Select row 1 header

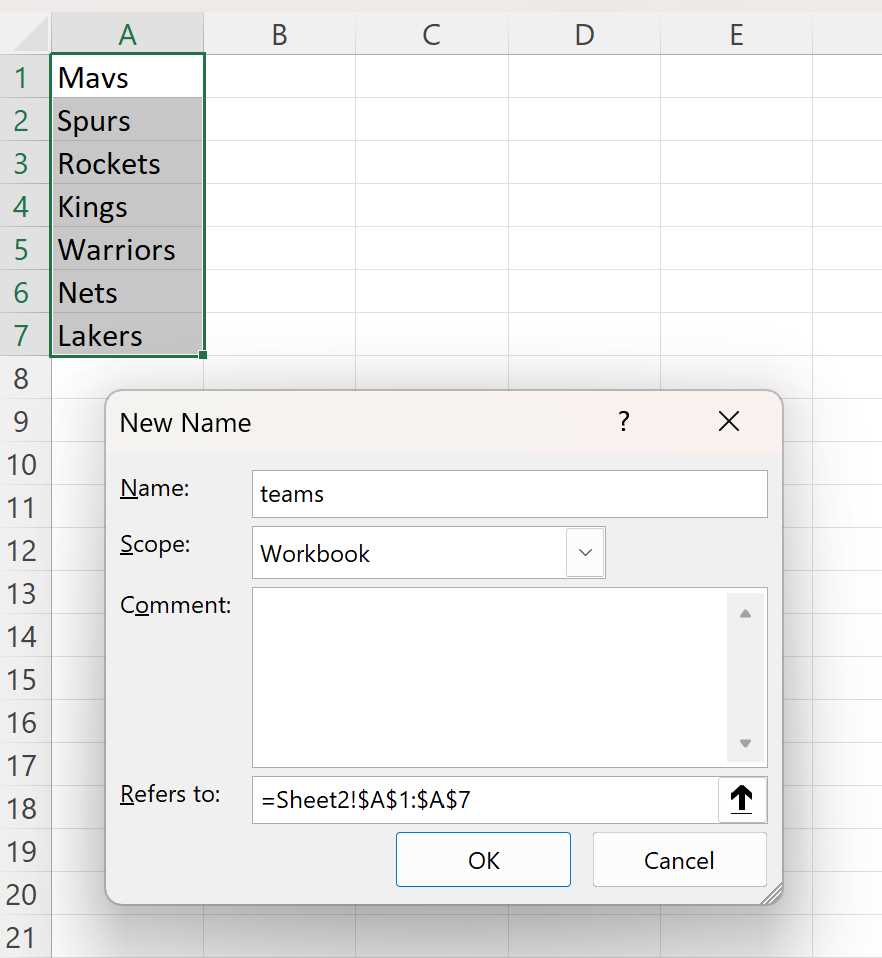[25, 76]
